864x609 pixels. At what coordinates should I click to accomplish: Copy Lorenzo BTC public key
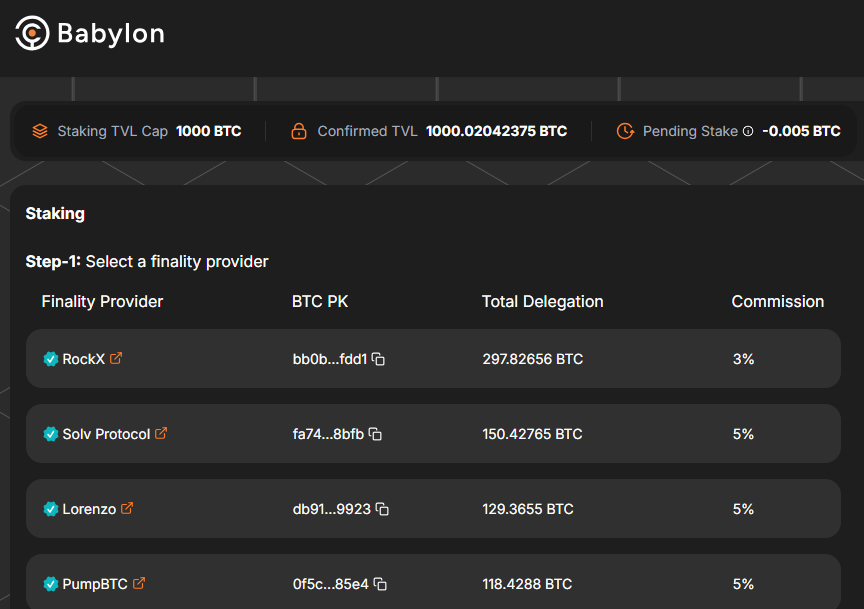[x=382, y=509]
